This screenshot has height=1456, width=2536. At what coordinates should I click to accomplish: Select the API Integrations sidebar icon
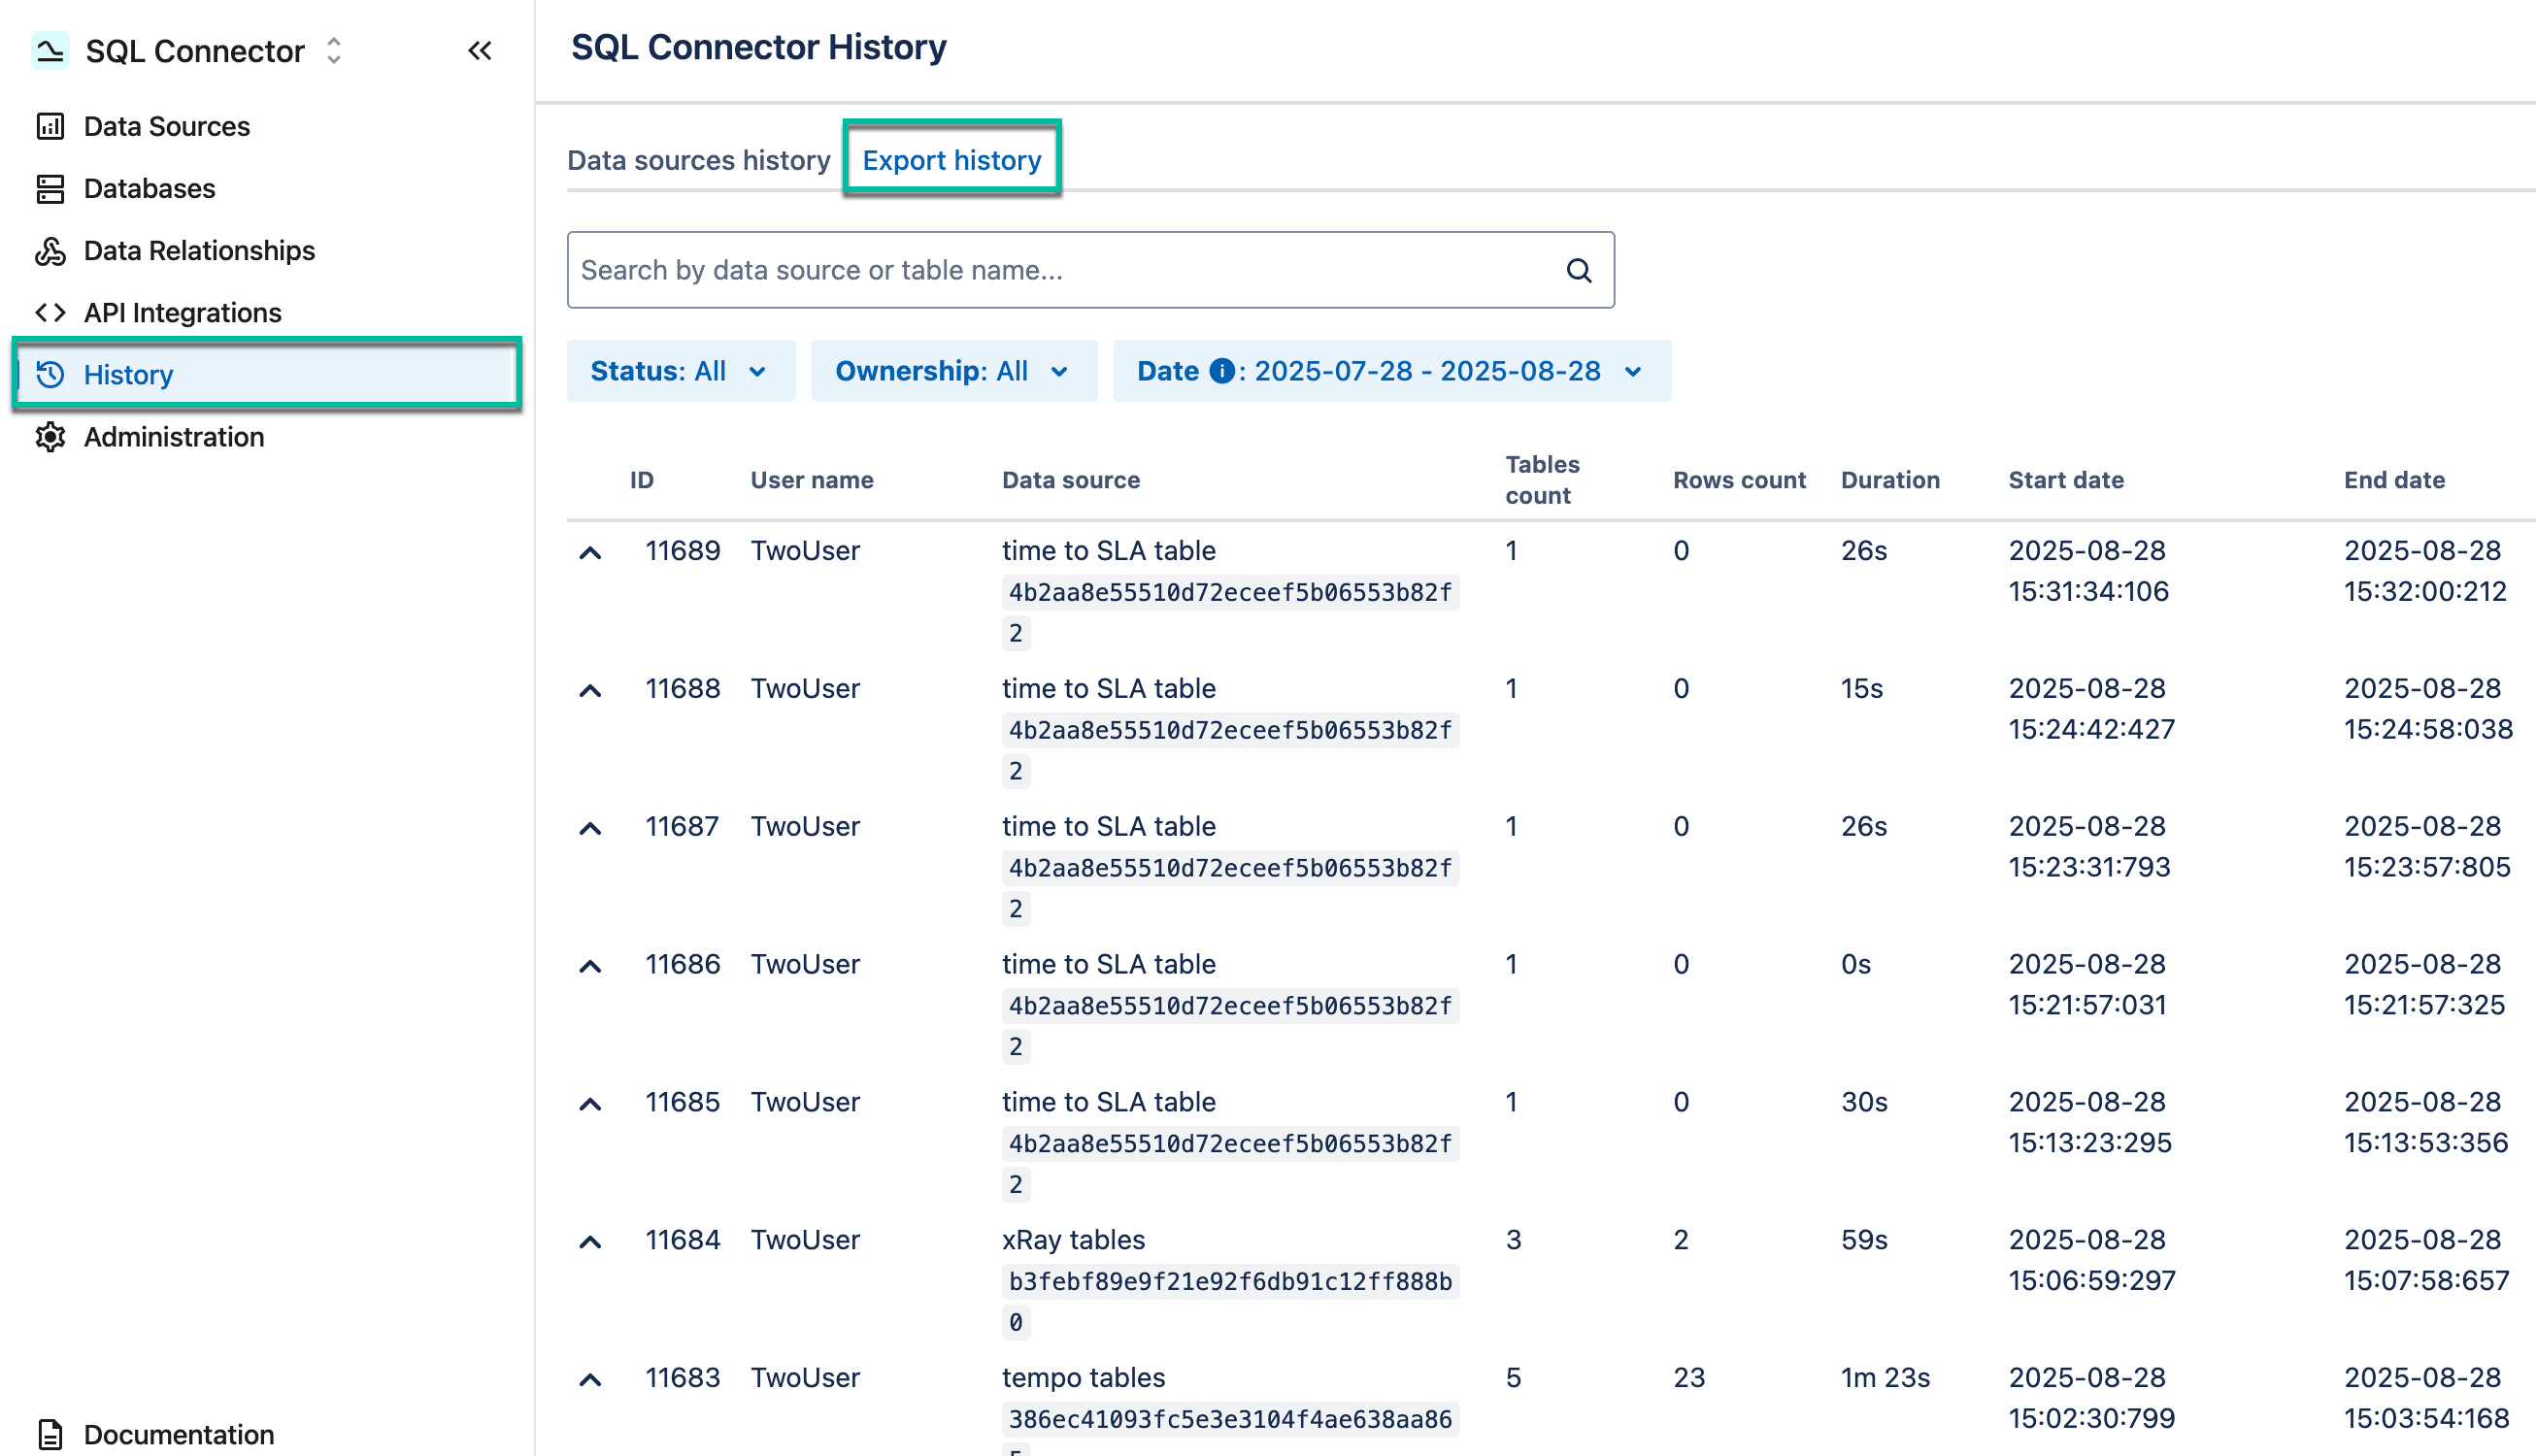pos(52,312)
